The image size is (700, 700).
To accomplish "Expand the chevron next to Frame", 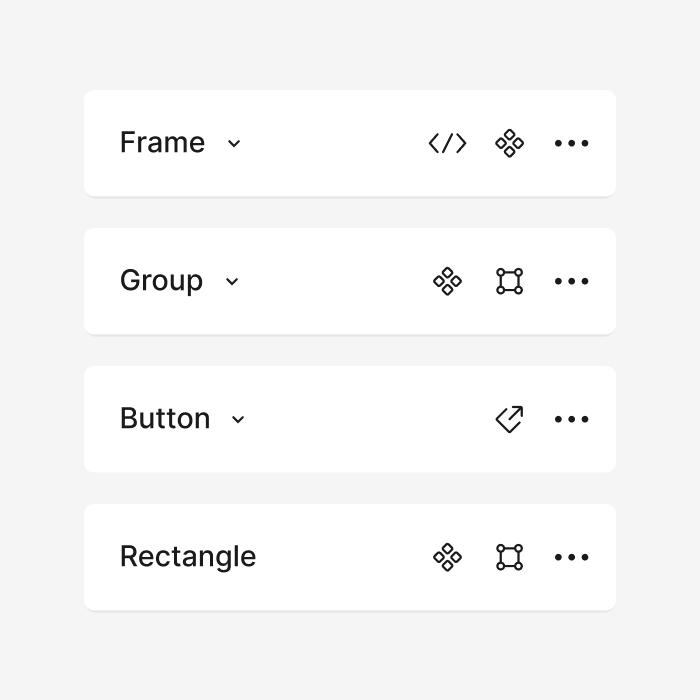I will (234, 144).
